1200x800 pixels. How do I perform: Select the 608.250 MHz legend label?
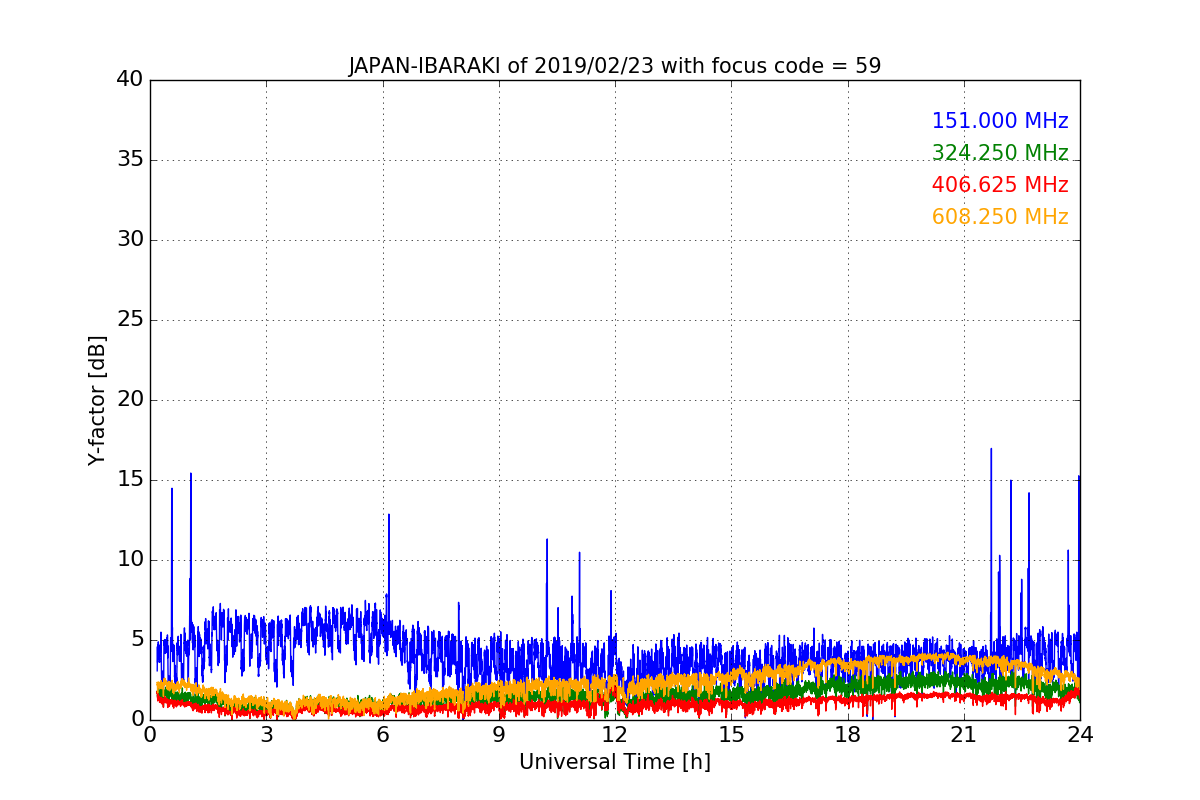pos(1000,217)
